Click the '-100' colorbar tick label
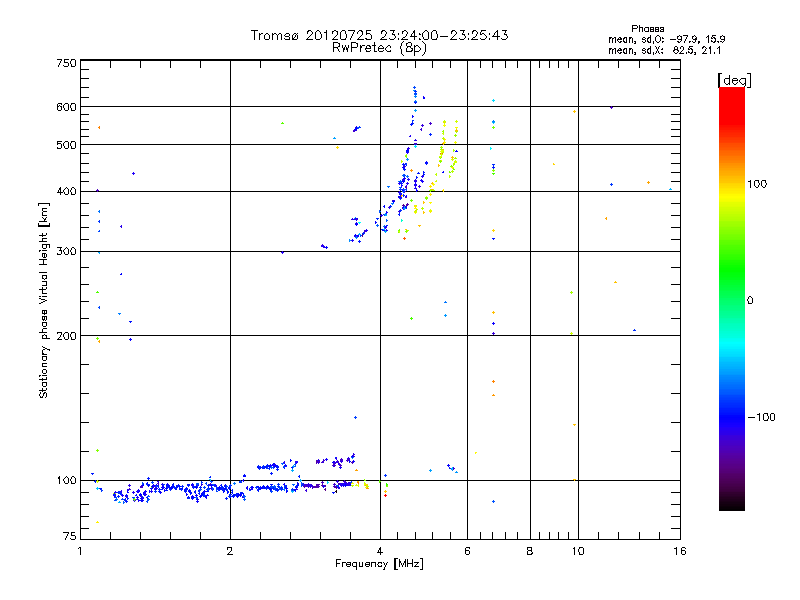This screenshot has width=800, height=600. click(761, 417)
